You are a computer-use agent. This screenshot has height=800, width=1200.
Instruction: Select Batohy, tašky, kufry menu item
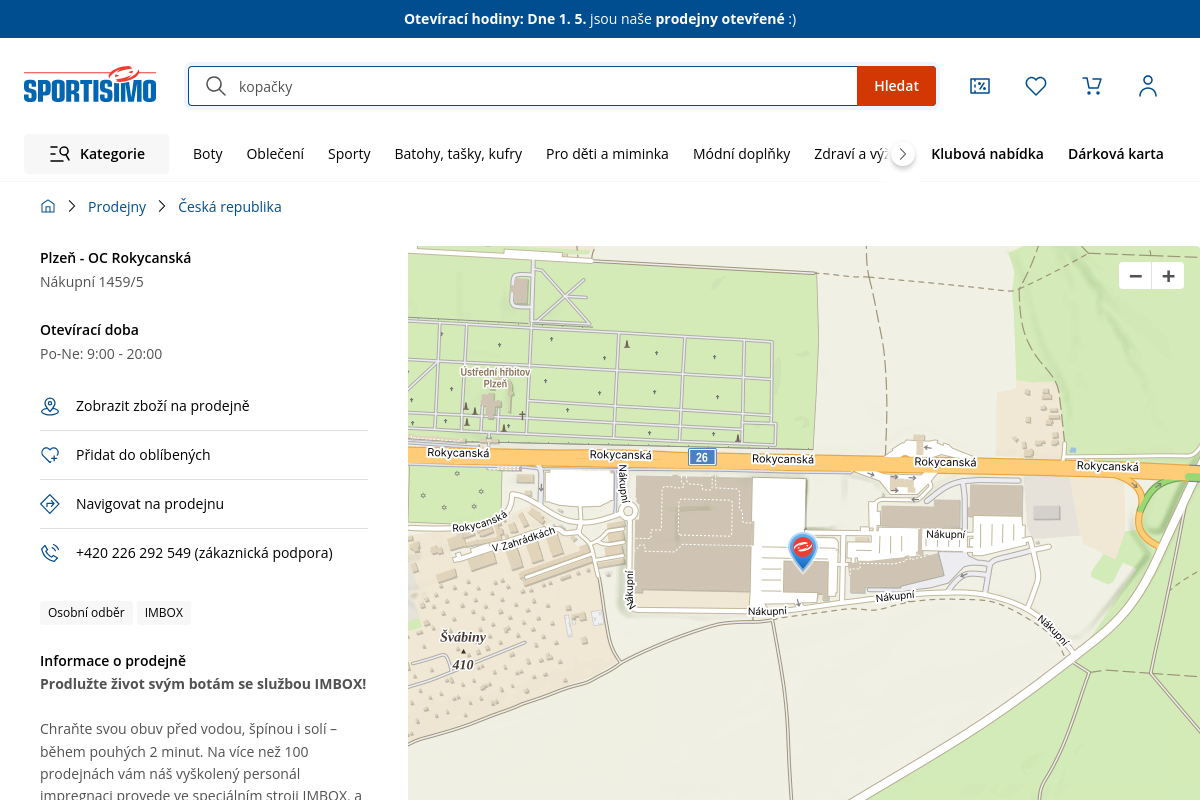tap(458, 154)
